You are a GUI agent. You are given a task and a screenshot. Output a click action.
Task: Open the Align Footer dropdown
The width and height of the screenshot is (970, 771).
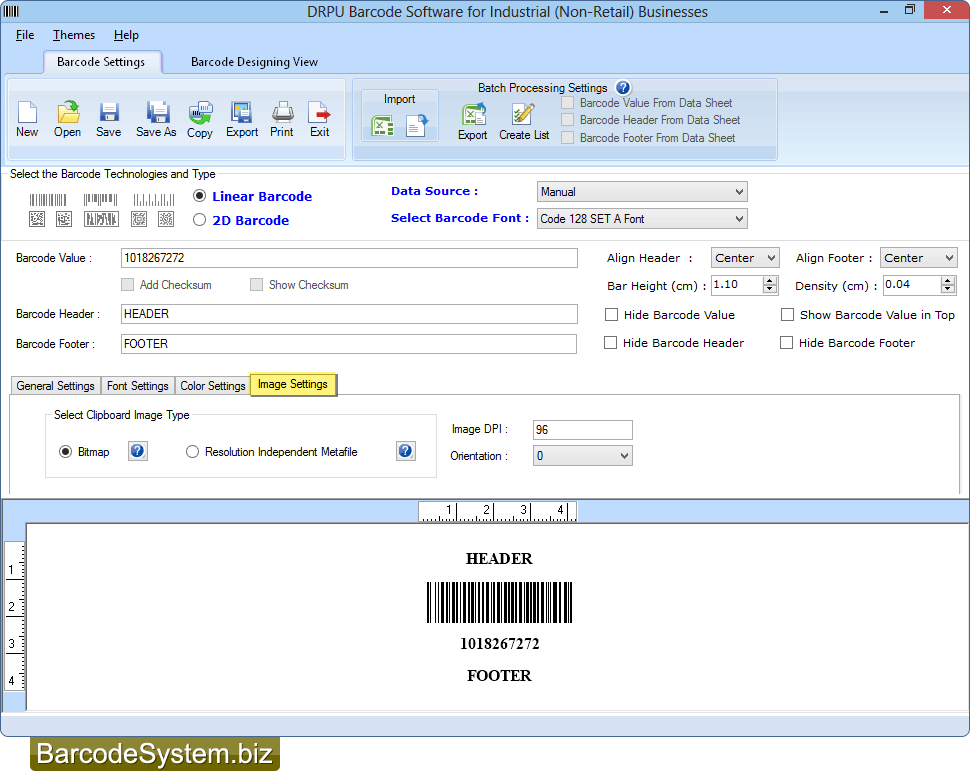[919, 257]
